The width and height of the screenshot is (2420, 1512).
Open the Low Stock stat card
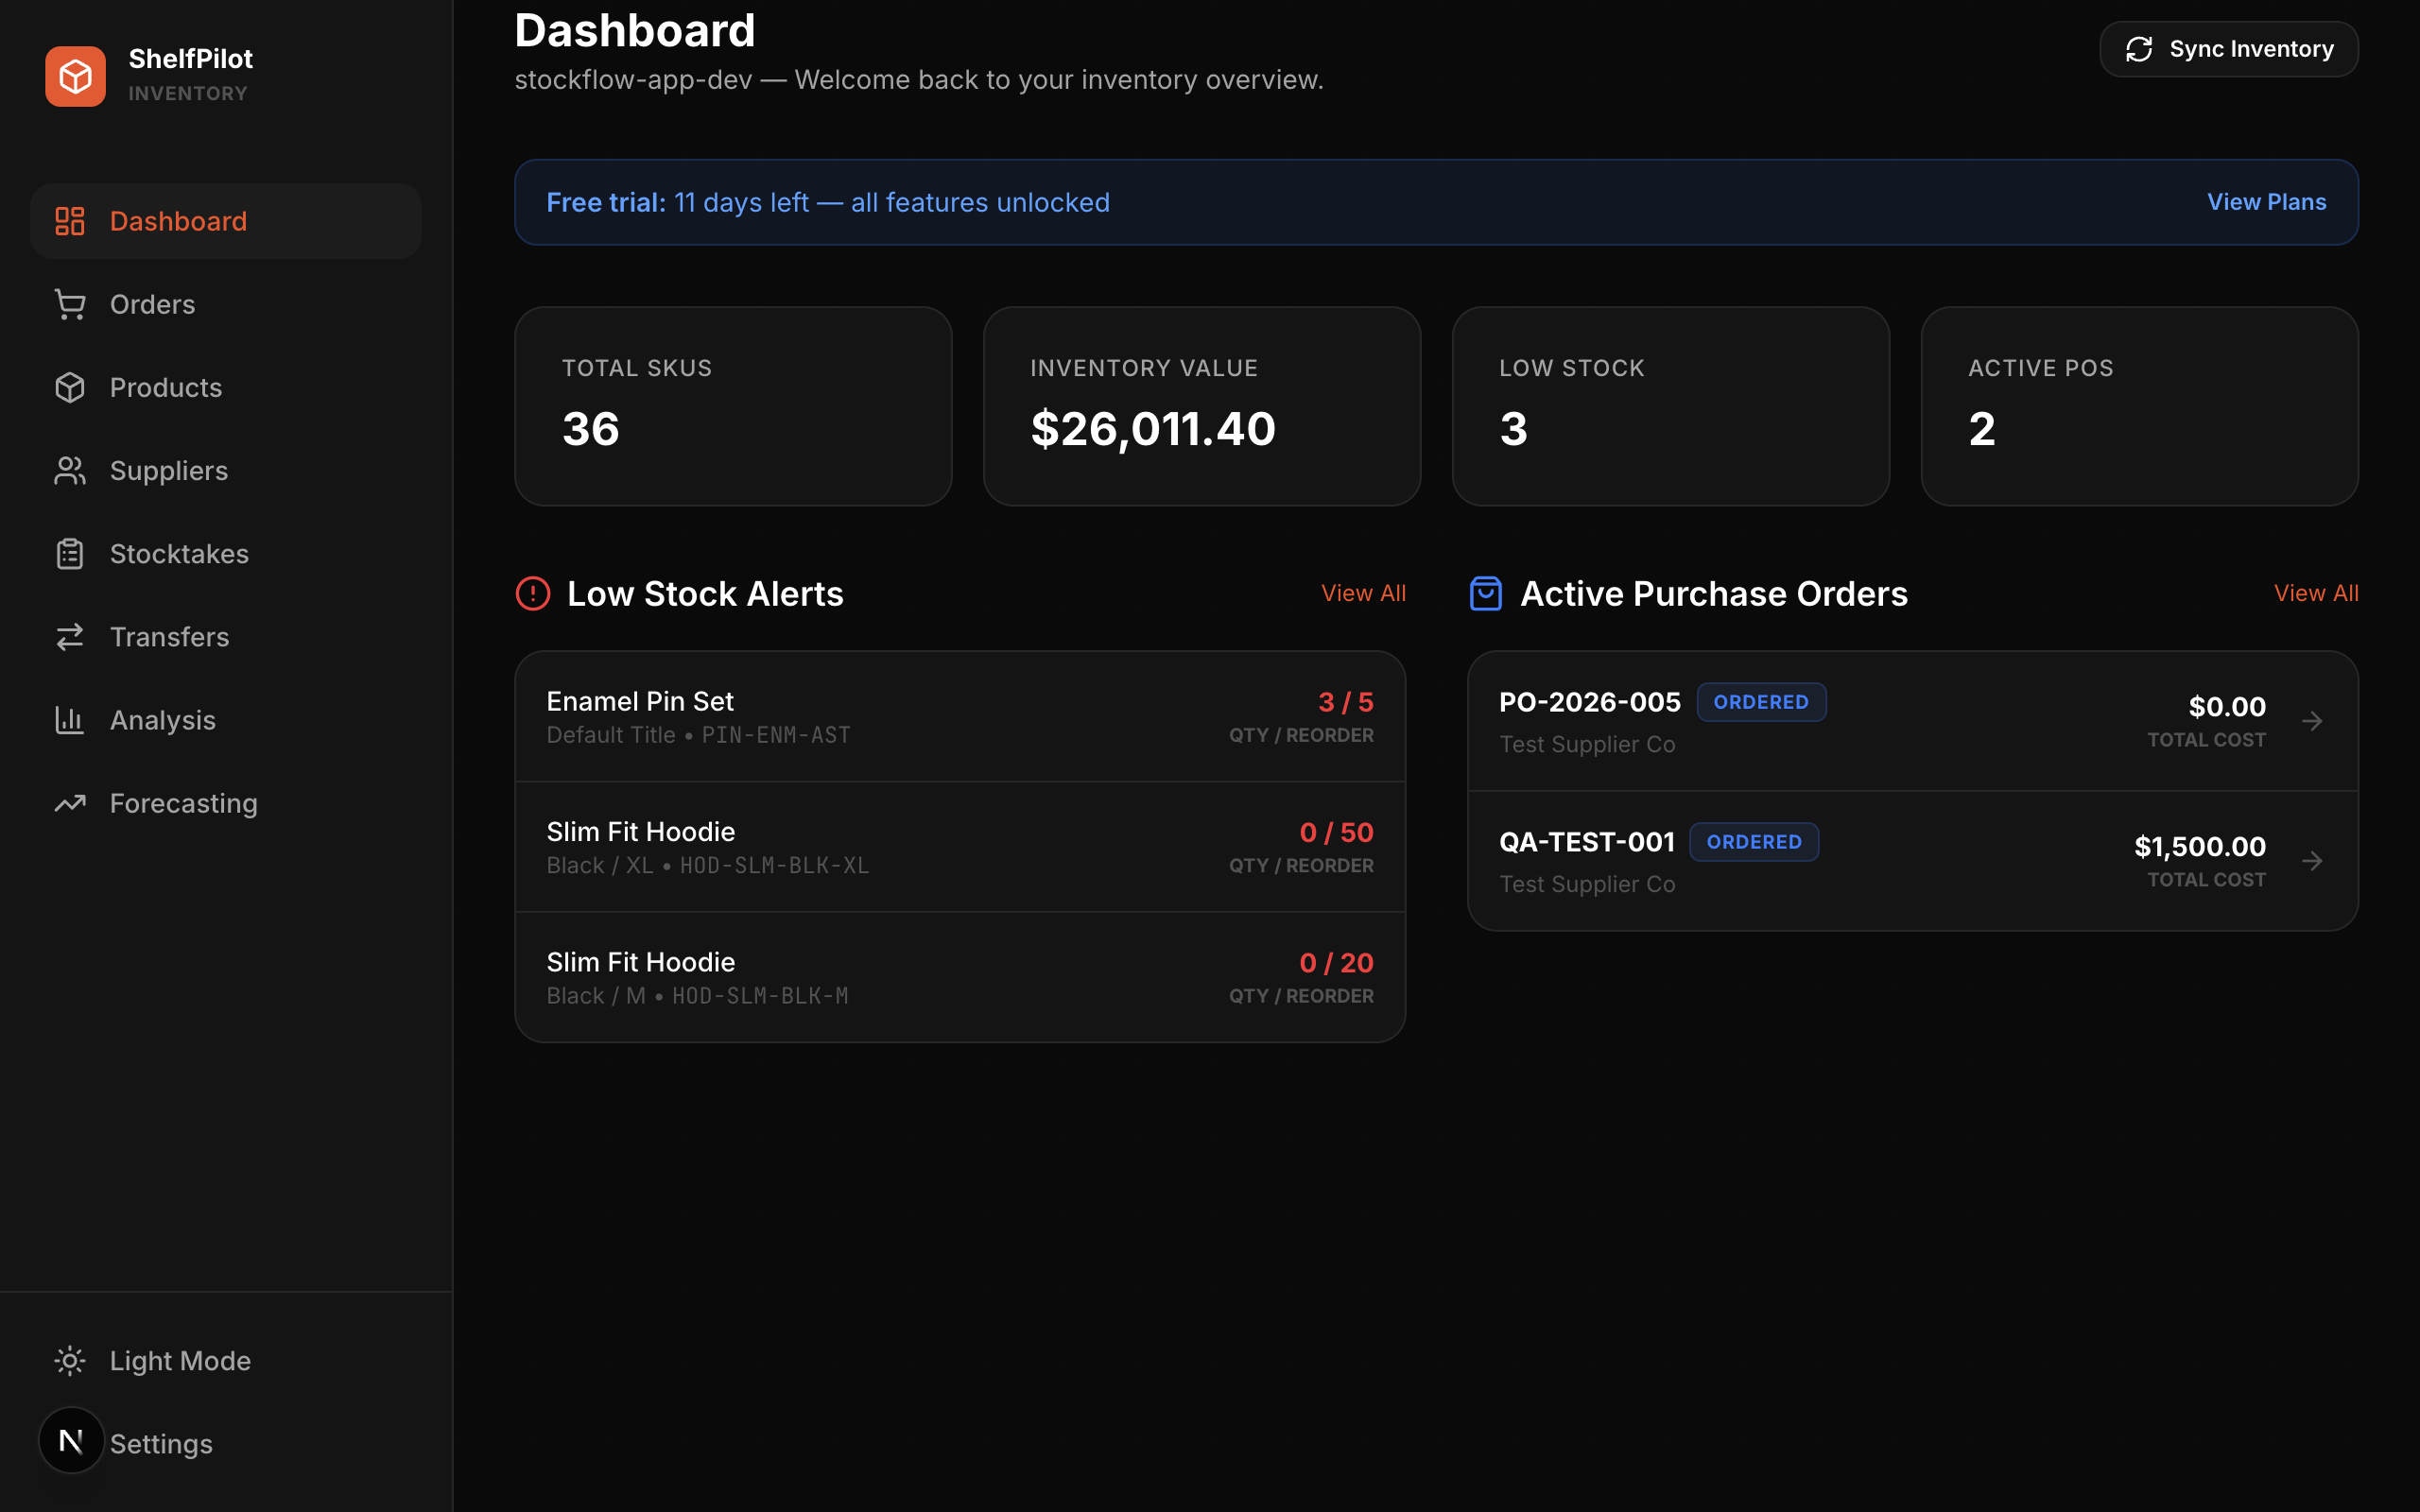pyautogui.click(x=1671, y=406)
